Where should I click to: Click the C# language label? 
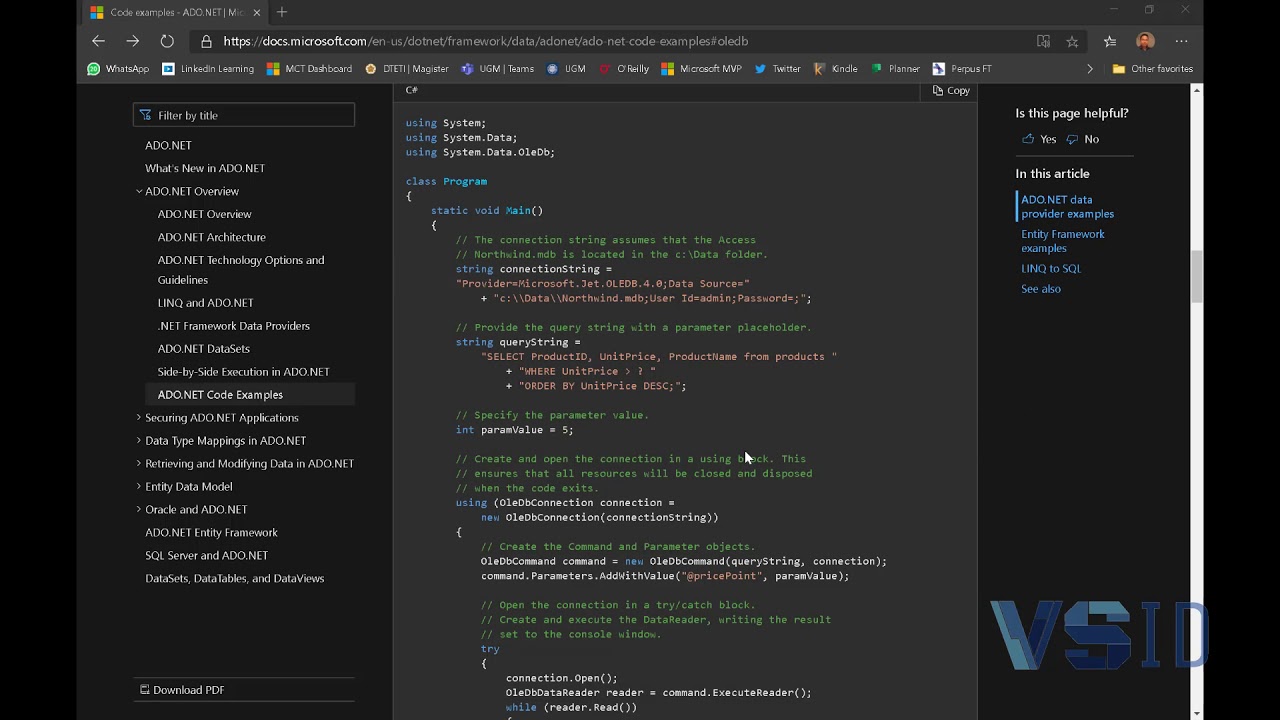pos(411,90)
